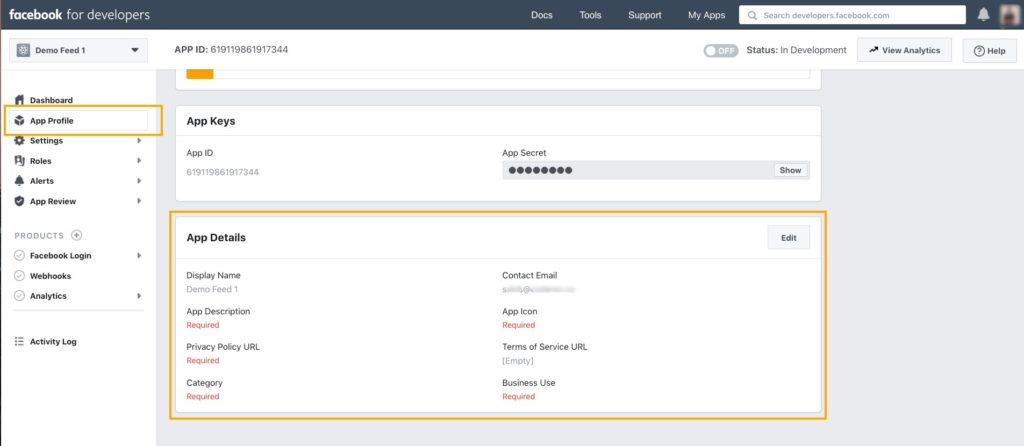Viewport: 1024px width, 446px height.
Task: Click the Roles badge icon
Action: coord(19,161)
